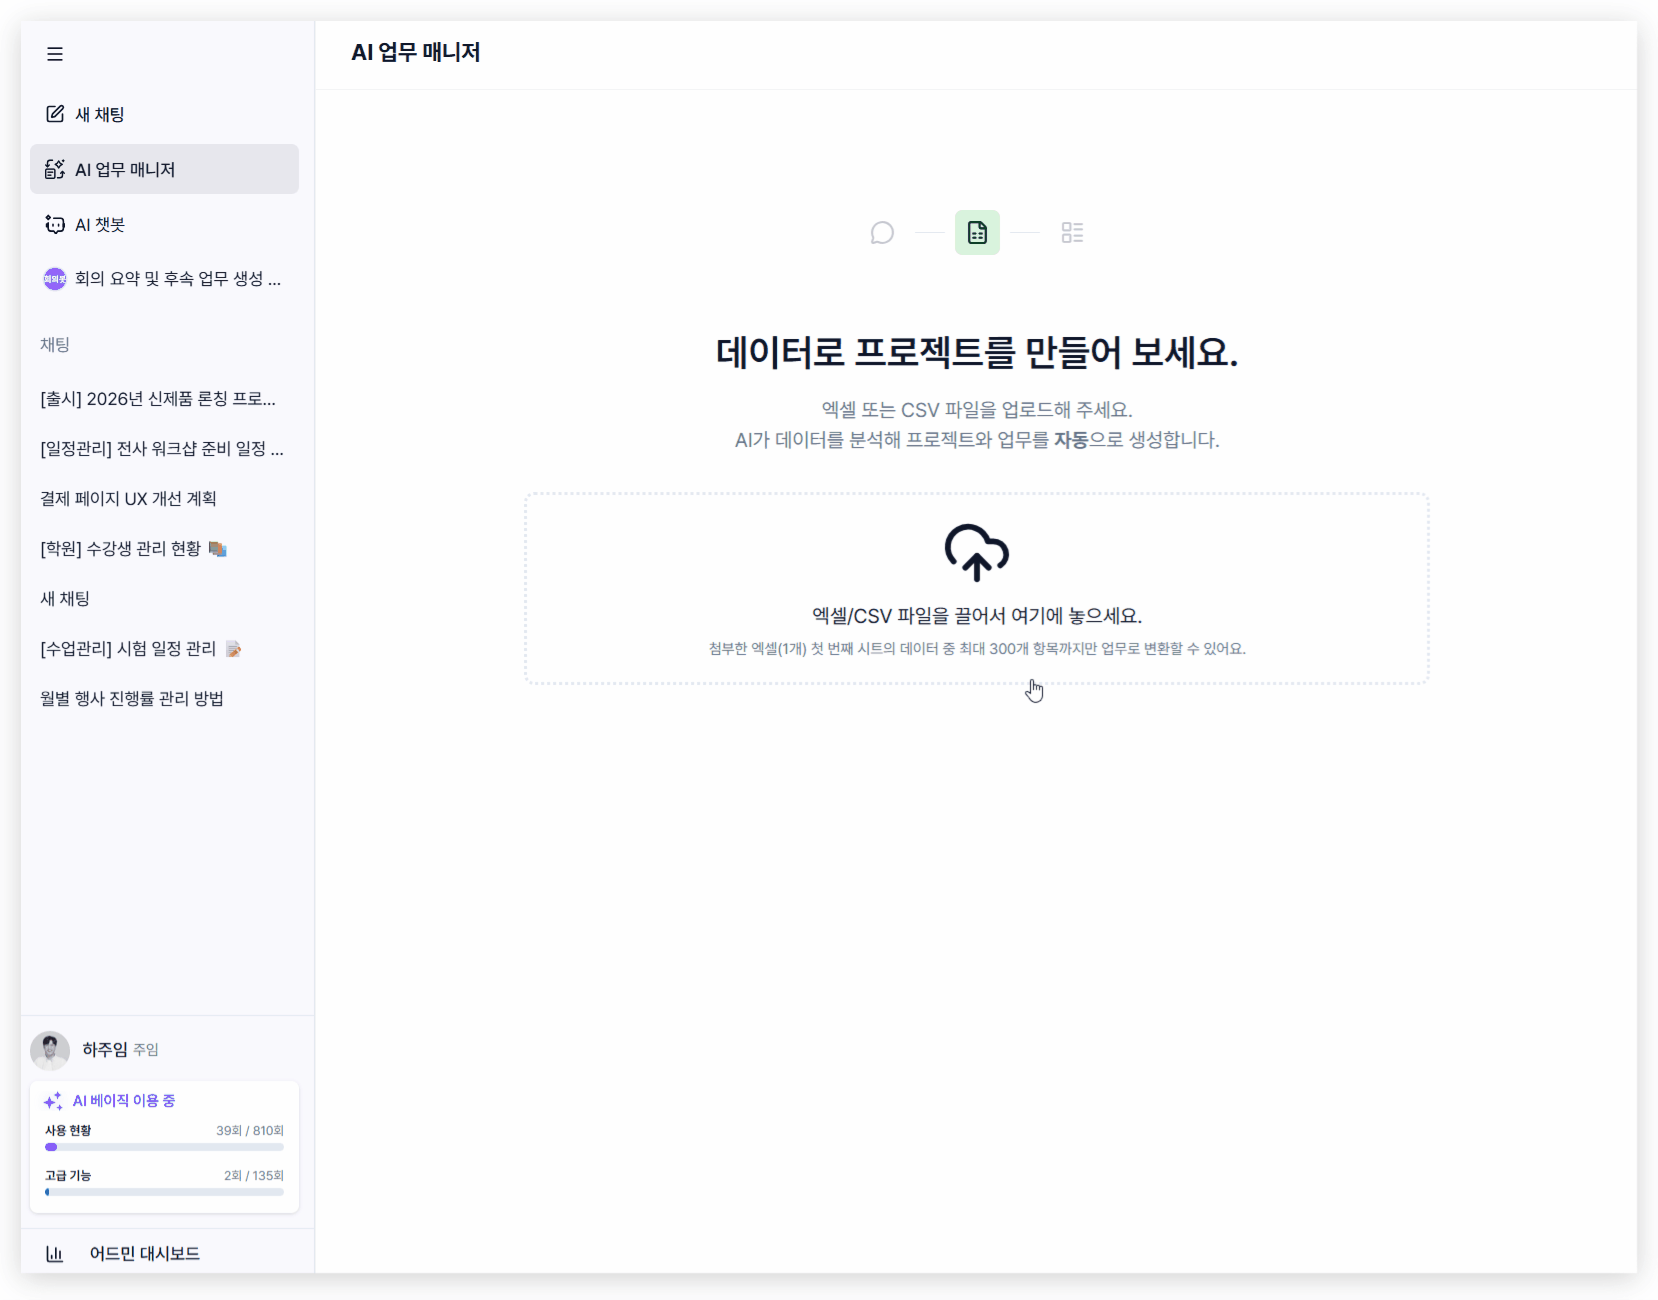Screen dimensions: 1658x1300
Task: Select the task list step icon
Action: pos(1073,232)
